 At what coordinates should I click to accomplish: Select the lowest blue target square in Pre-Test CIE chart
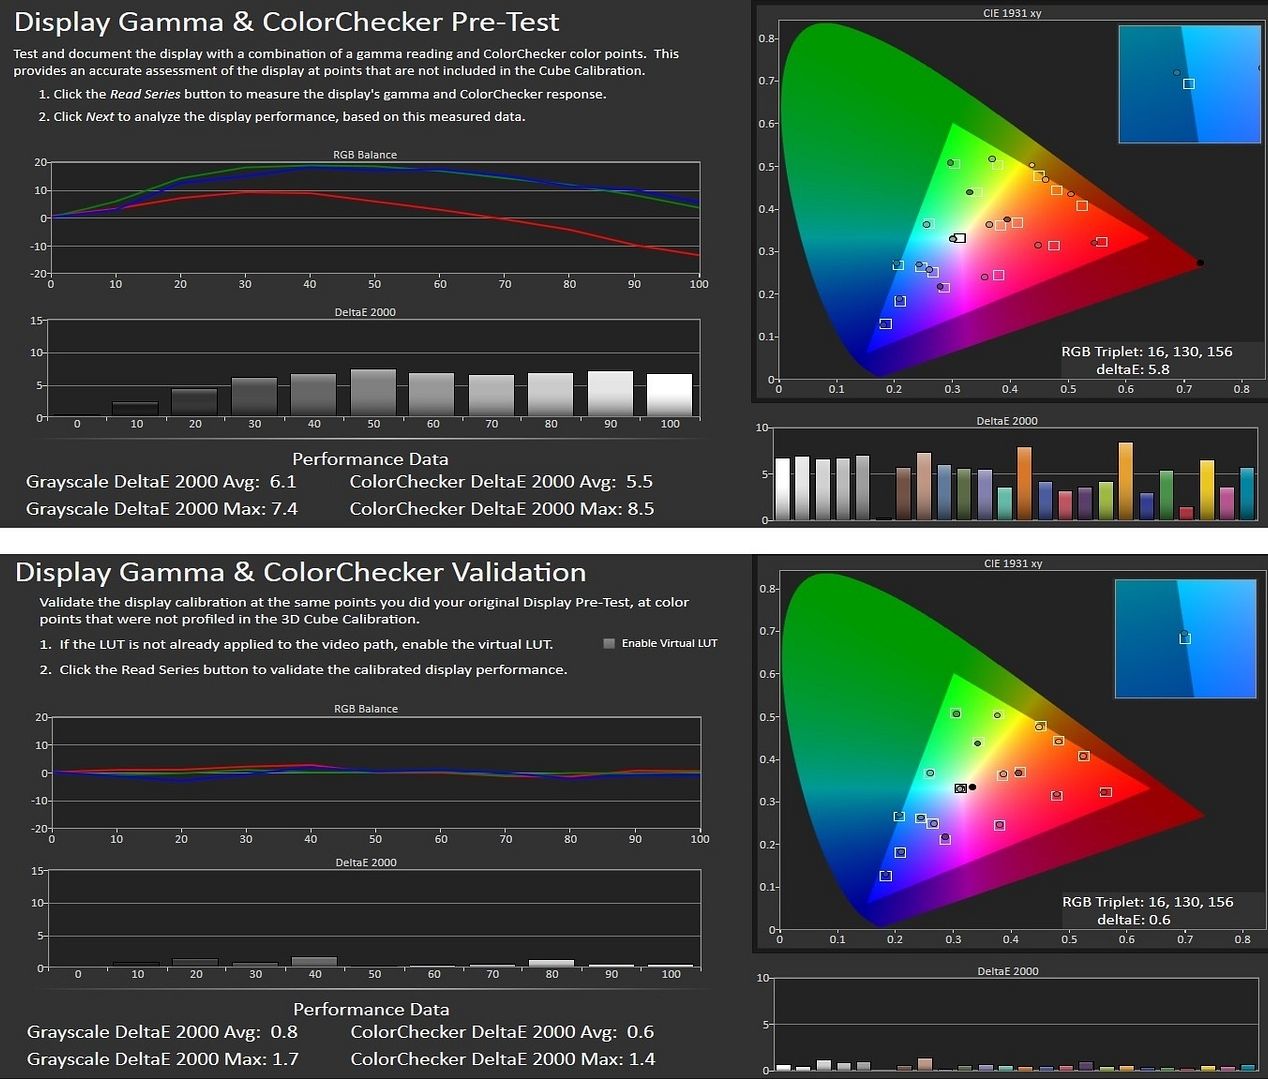pos(885,324)
